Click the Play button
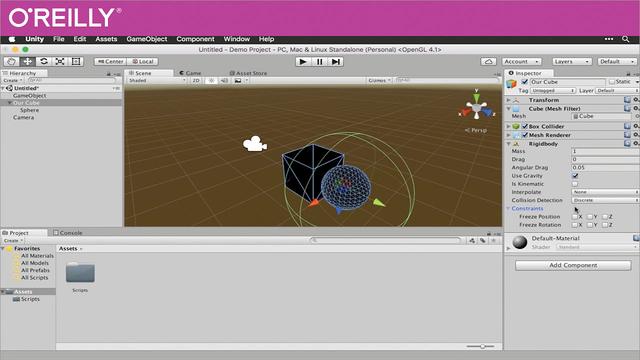 (303, 62)
